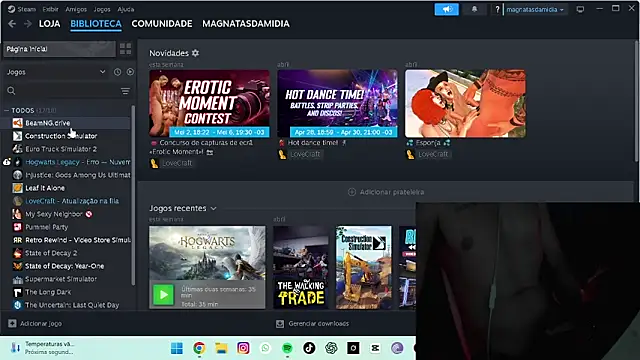Open the weather widget in the taskbar
640x360 pixels.
click(x=43, y=348)
